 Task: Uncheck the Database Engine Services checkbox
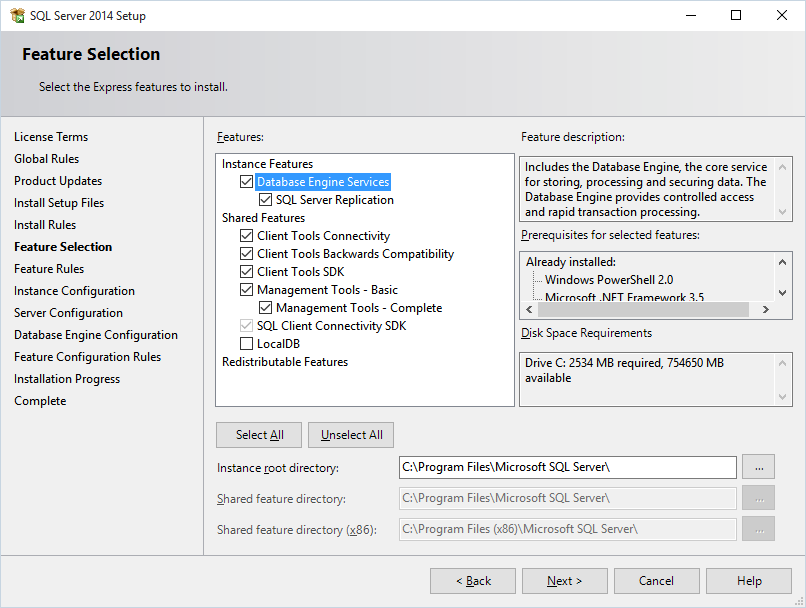tap(246, 181)
